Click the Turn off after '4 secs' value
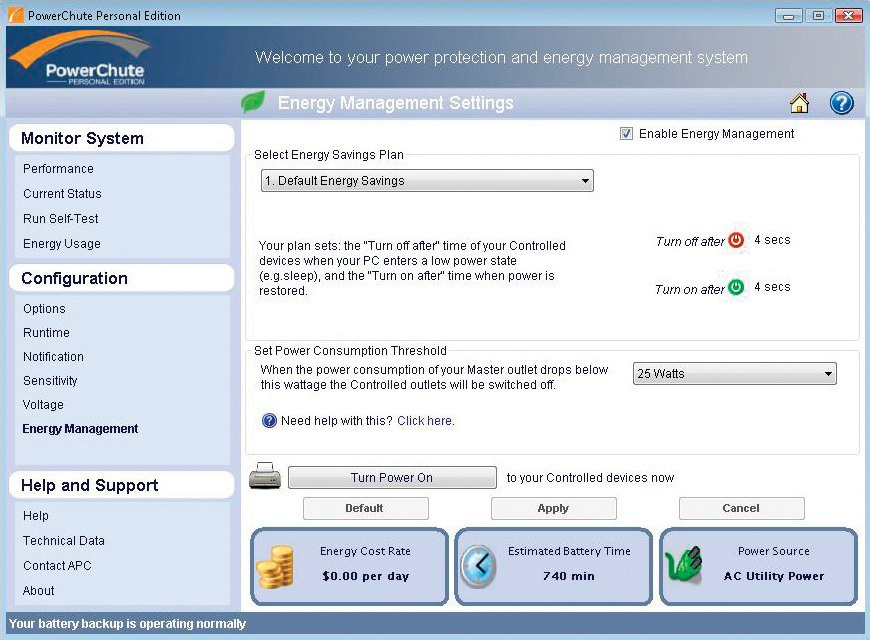This screenshot has width=870, height=640. pos(772,240)
